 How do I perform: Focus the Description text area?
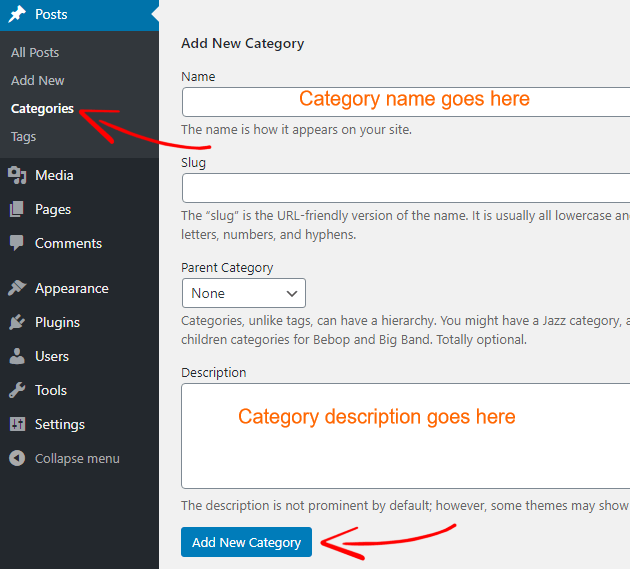click(406, 436)
